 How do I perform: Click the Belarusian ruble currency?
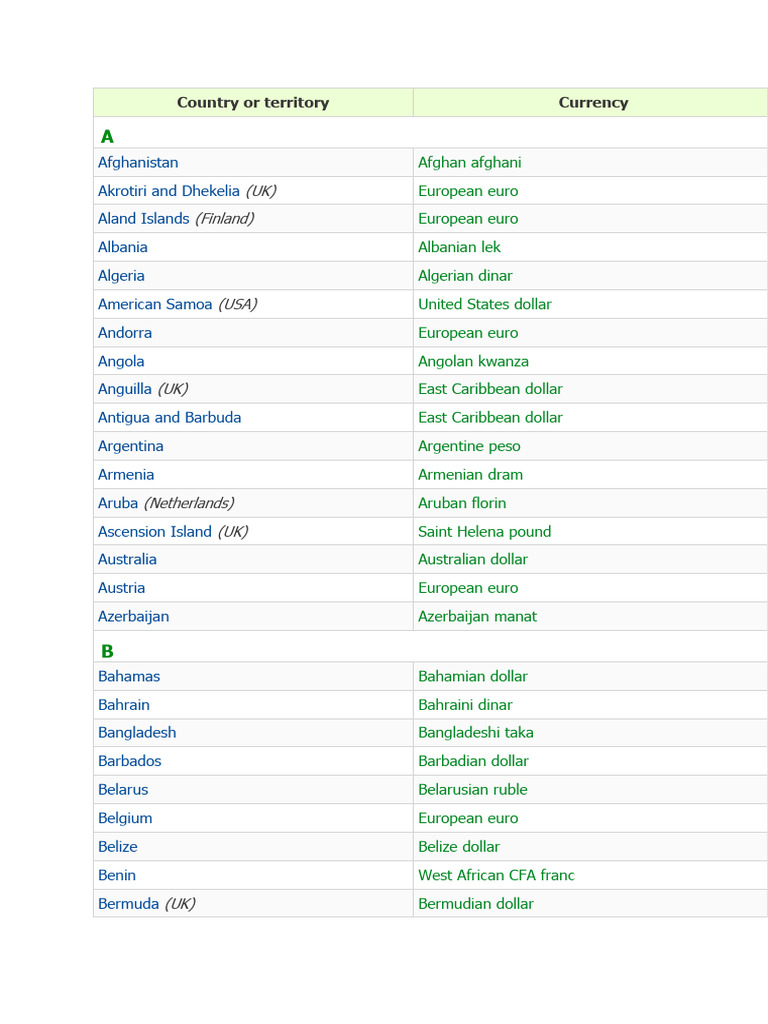click(473, 790)
